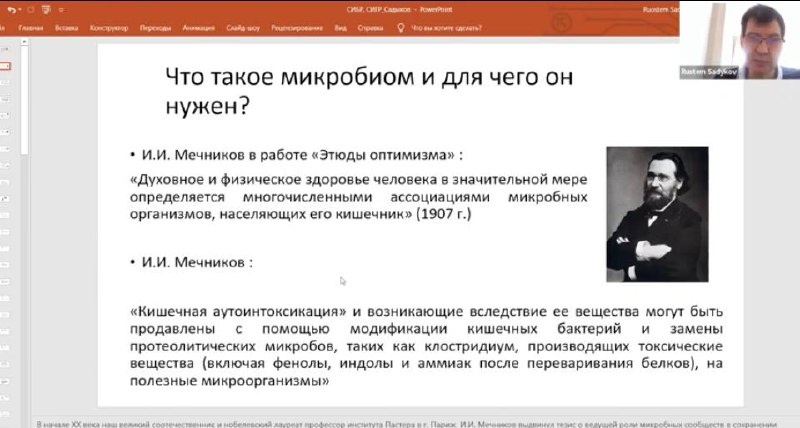The height and width of the screenshot is (428, 800).
Task: Click the bullet 'И.И. Мечников в работе «Этюды оптимизма»'
Action: point(302,155)
